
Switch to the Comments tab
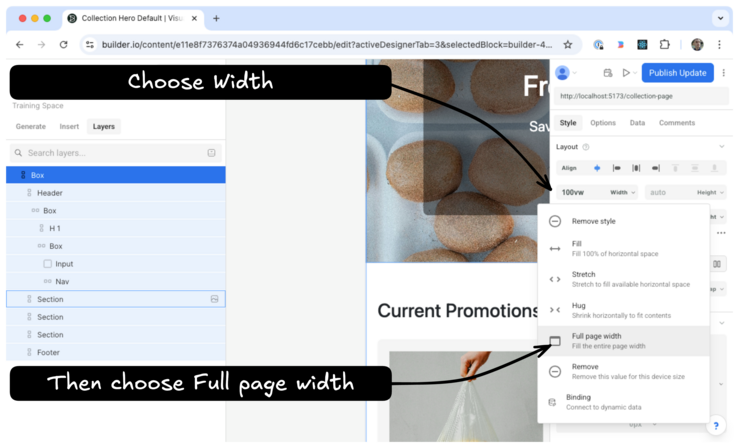(677, 123)
